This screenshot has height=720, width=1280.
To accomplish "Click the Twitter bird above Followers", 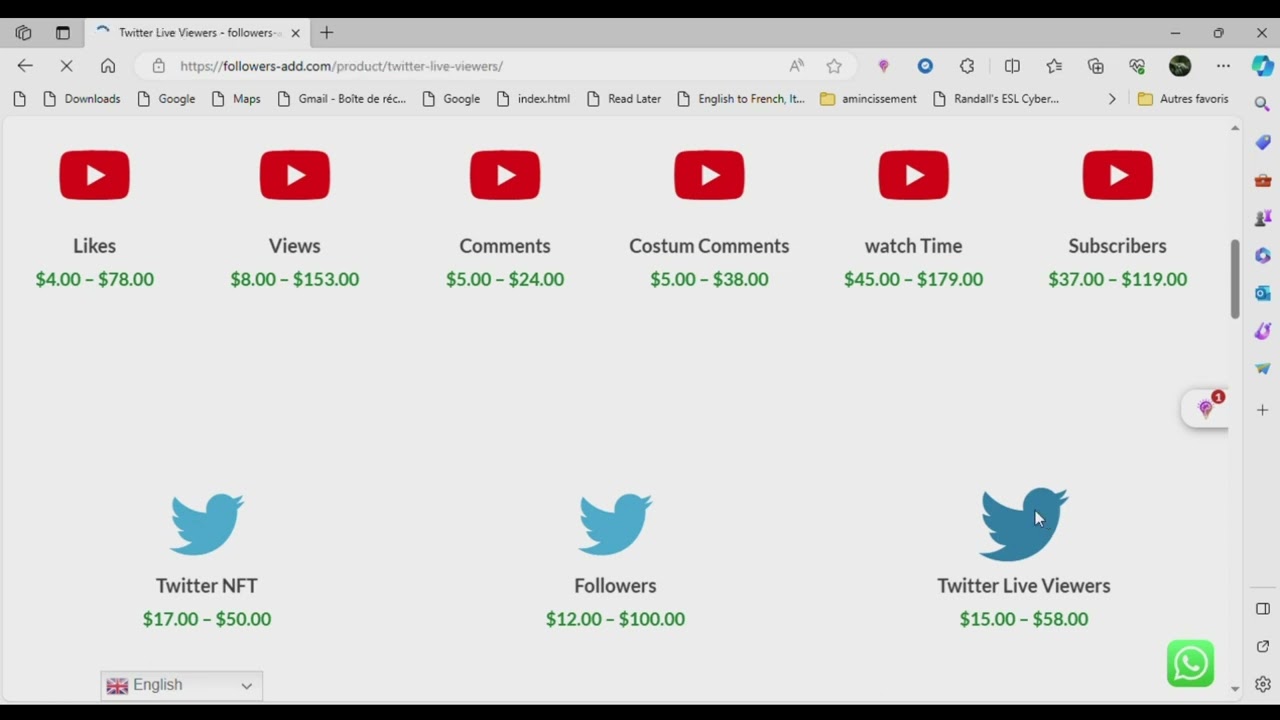I will [615, 524].
